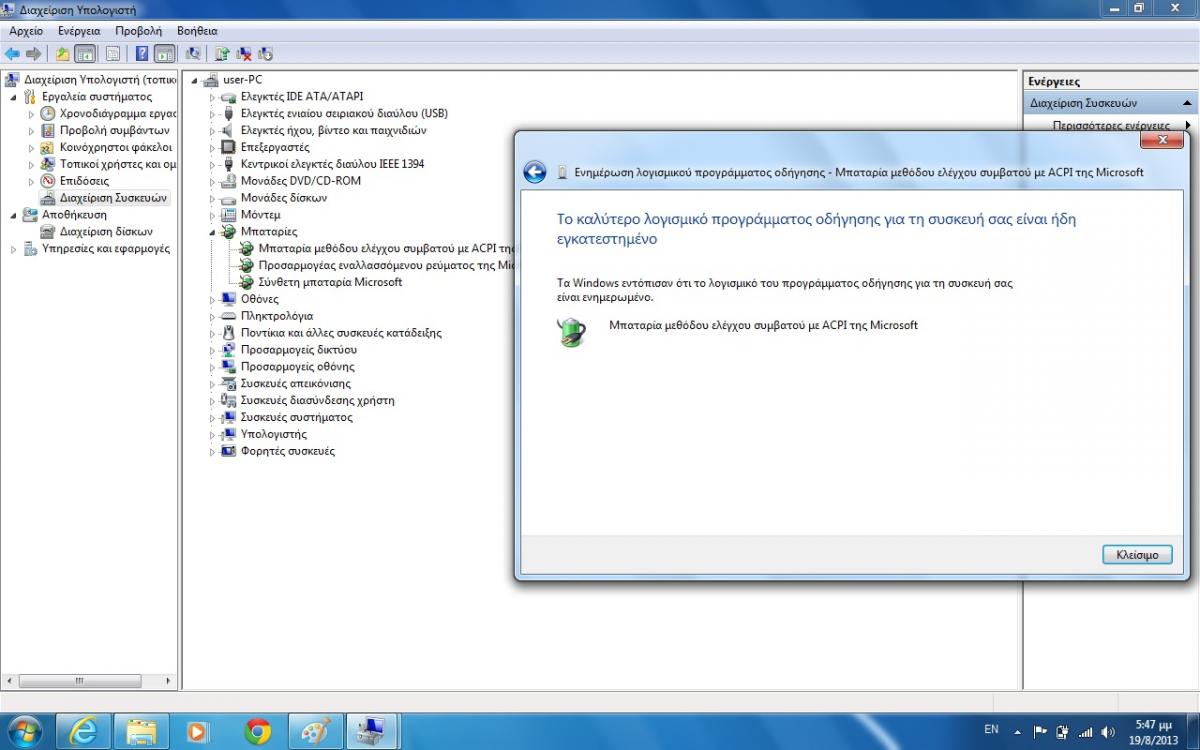This screenshot has height=750, width=1200.
Task: Select the Υπολογιστής category
Action: pos(274,434)
